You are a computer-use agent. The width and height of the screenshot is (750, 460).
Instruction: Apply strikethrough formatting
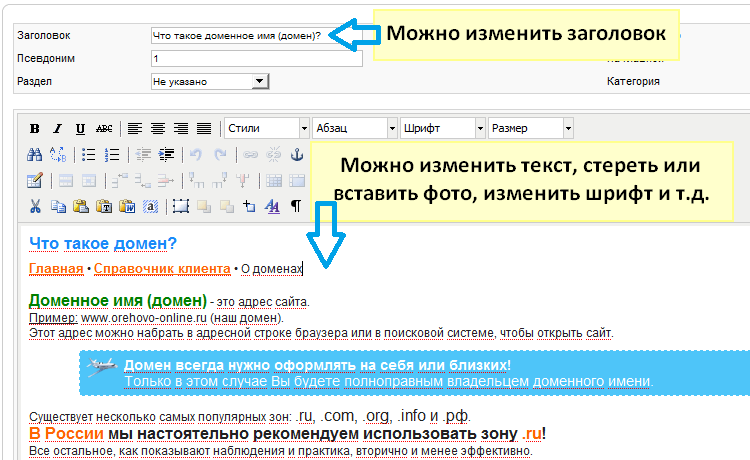pyautogui.click(x=104, y=128)
